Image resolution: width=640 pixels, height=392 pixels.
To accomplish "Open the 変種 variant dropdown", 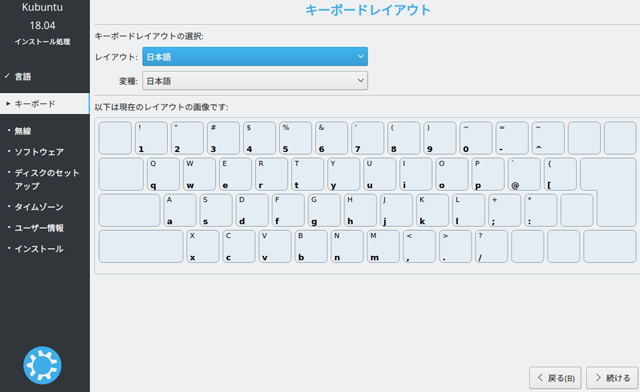I will 255,80.
